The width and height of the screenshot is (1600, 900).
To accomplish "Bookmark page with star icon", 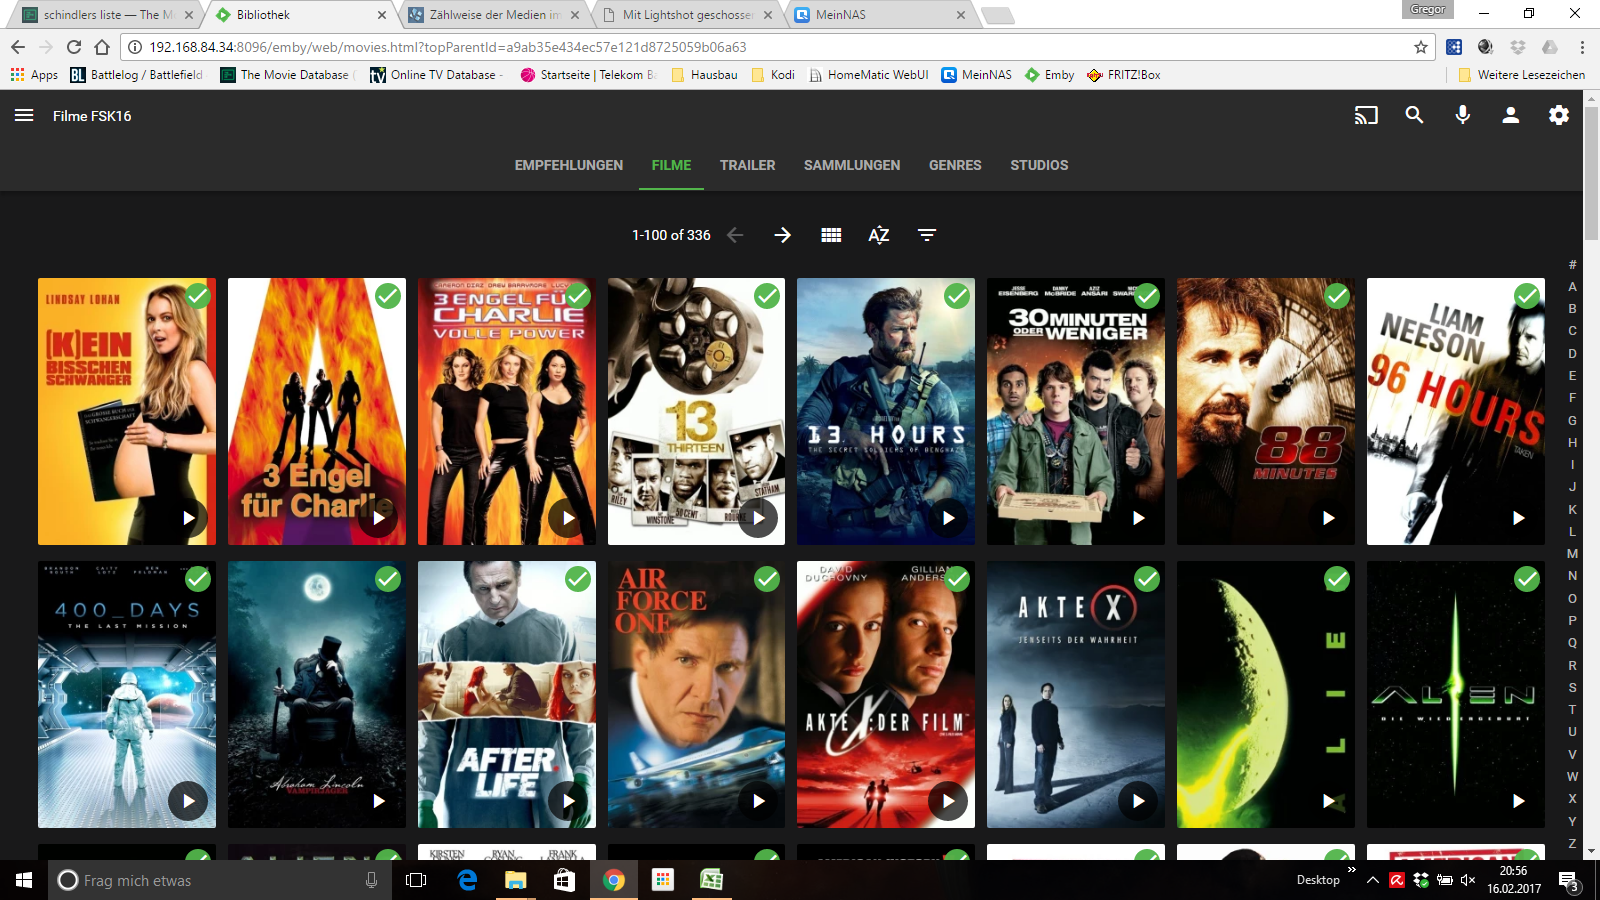I will 1420,47.
